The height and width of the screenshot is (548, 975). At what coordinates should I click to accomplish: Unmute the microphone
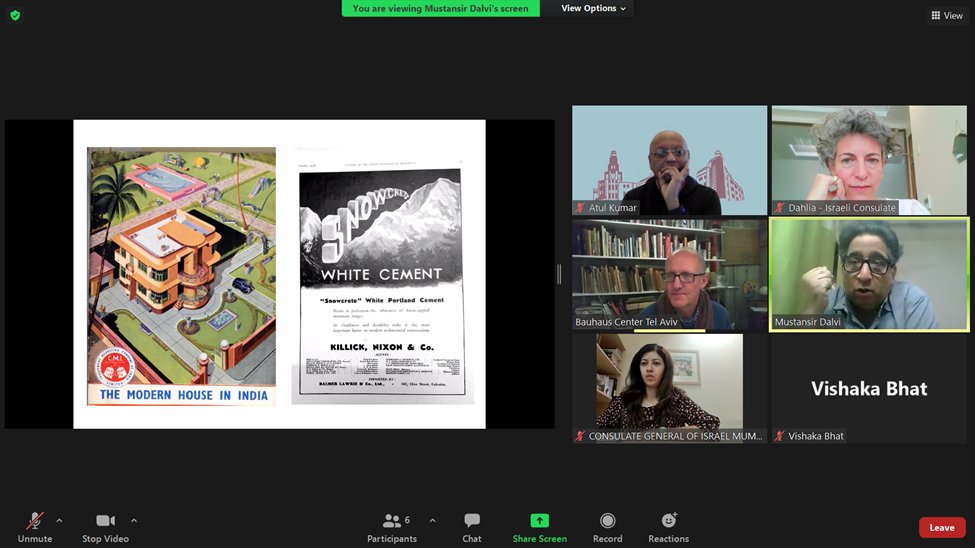click(35, 527)
